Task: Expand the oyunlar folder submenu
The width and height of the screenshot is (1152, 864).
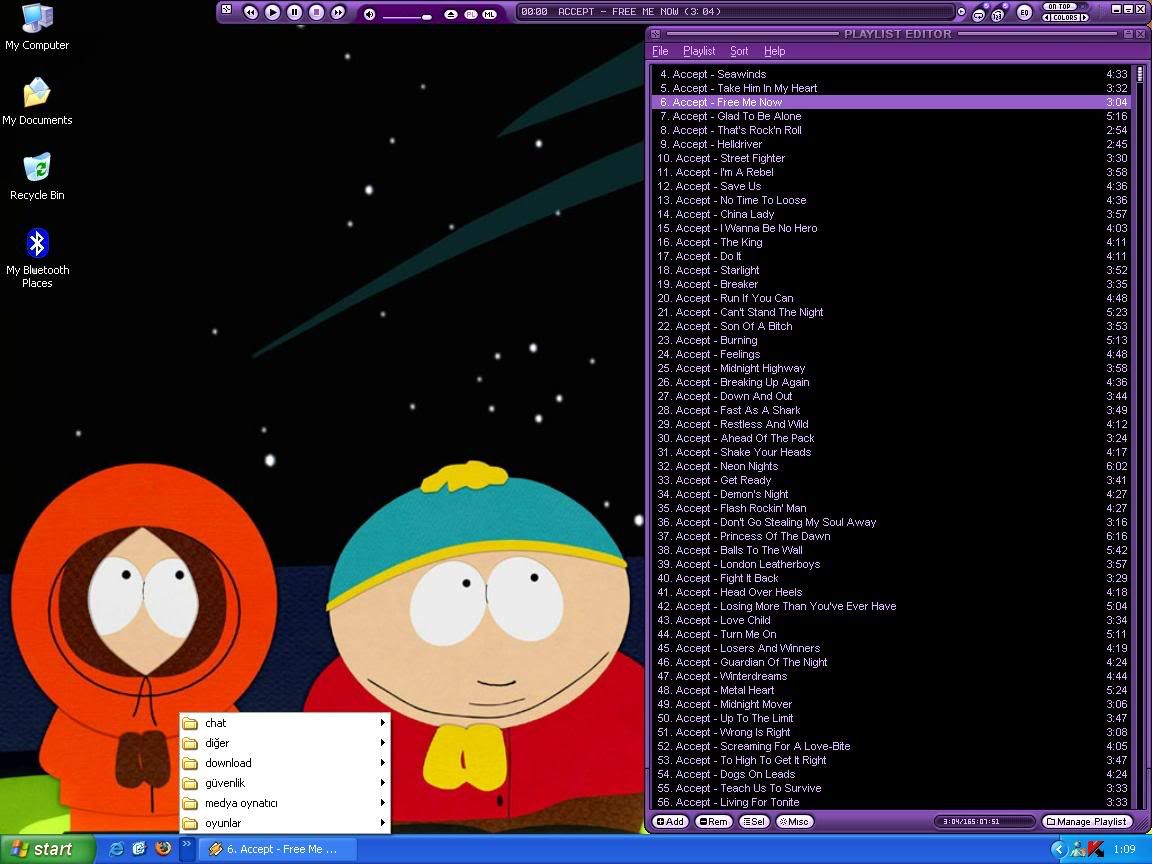Action: [285, 823]
